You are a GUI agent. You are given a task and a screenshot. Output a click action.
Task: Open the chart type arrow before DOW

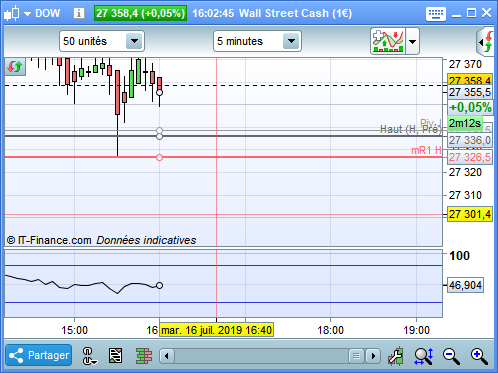pos(27,14)
